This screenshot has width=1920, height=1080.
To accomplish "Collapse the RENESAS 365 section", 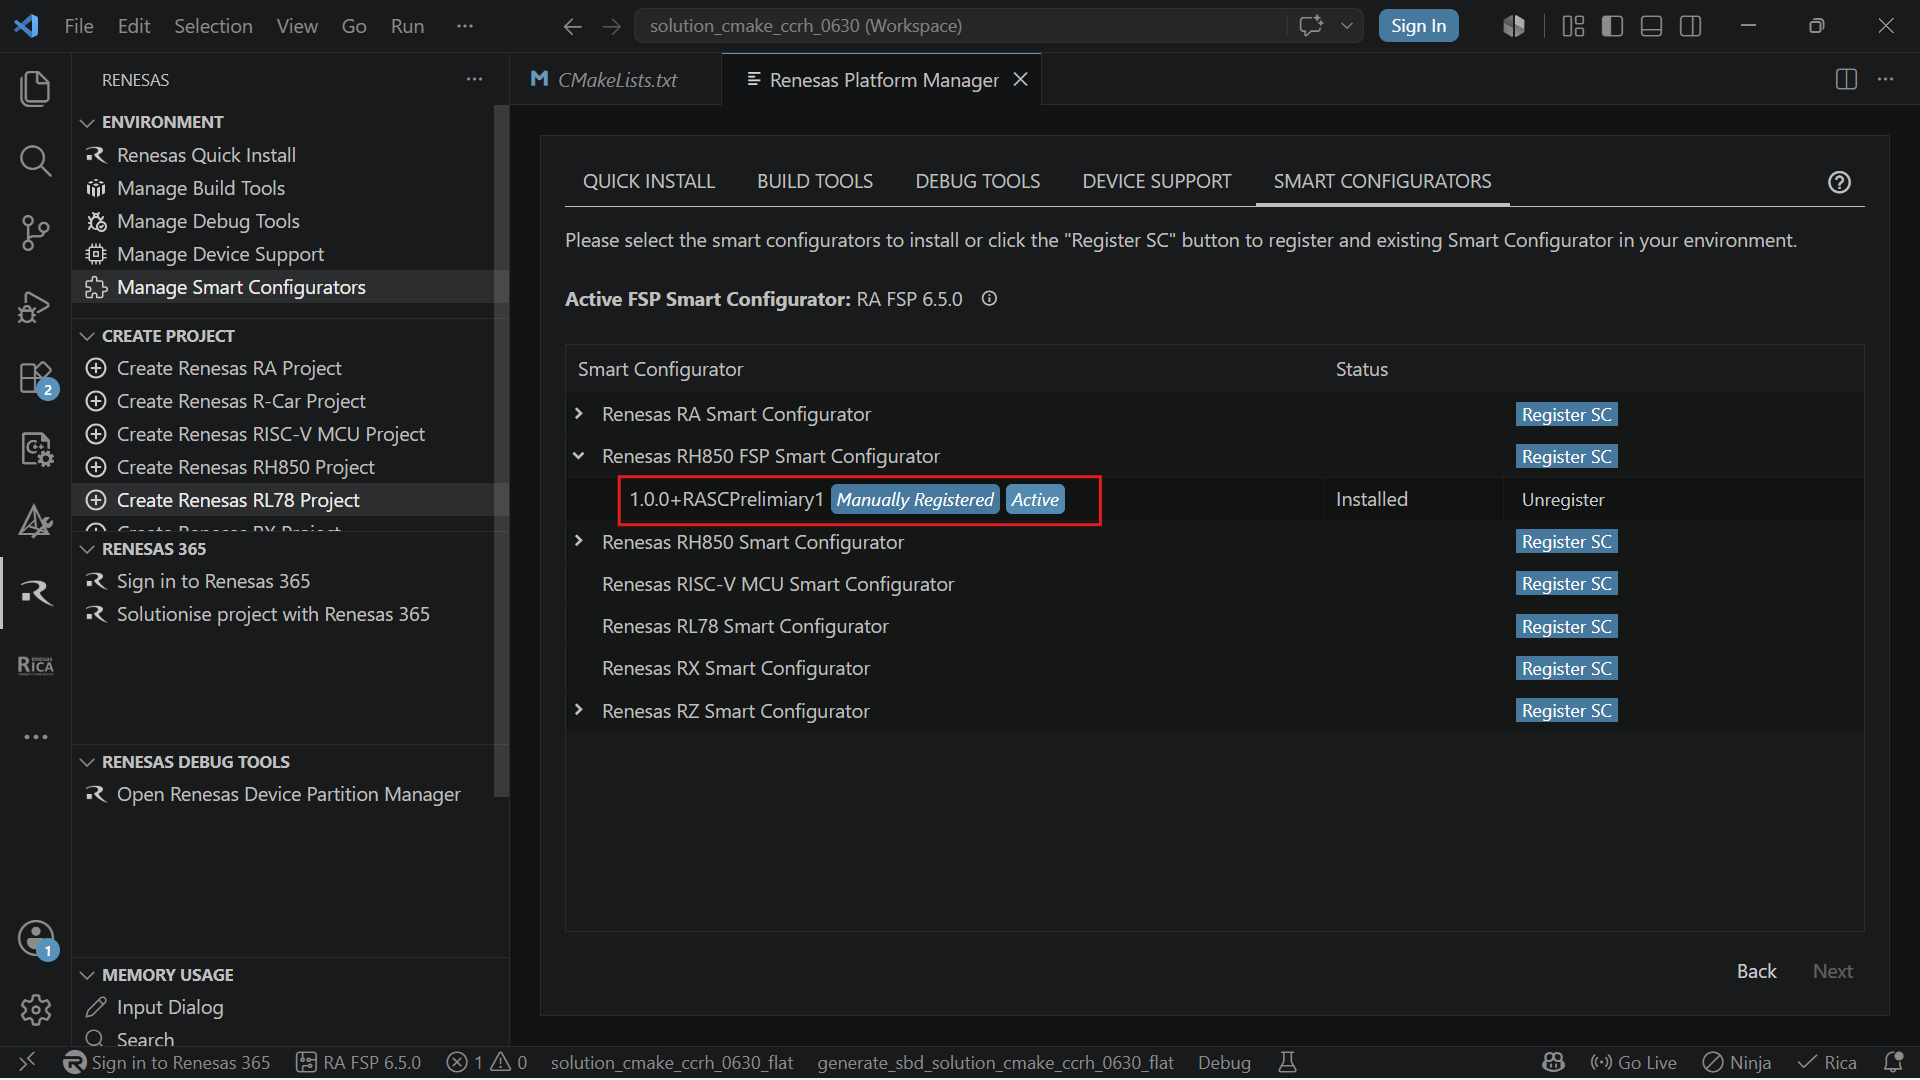I will coord(87,549).
